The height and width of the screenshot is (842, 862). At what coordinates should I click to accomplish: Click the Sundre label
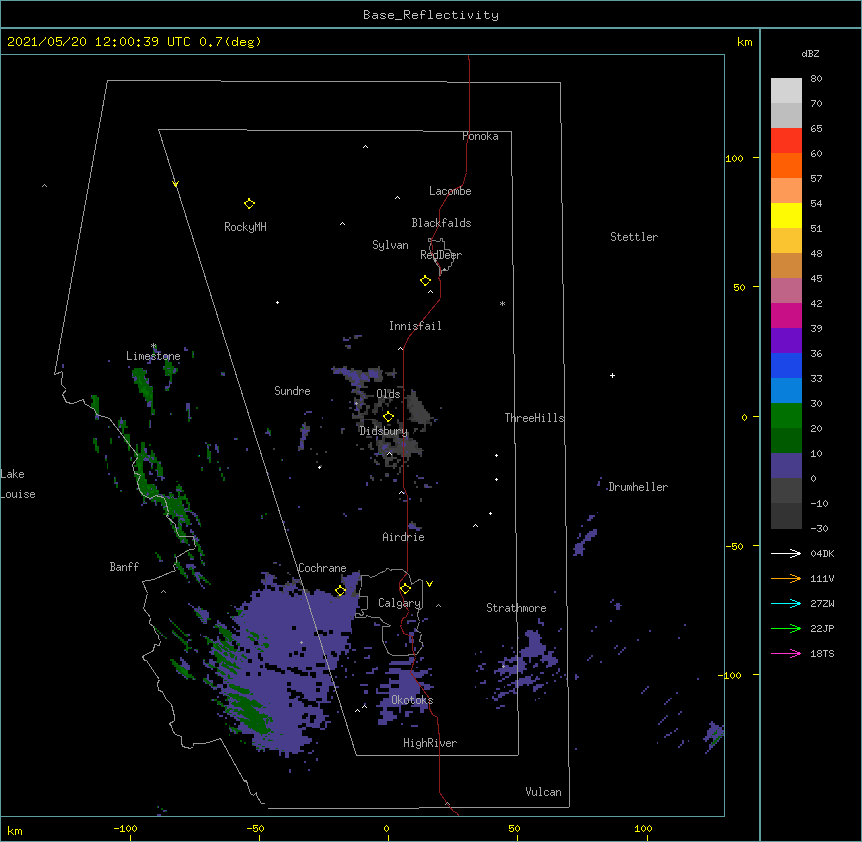[292, 391]
